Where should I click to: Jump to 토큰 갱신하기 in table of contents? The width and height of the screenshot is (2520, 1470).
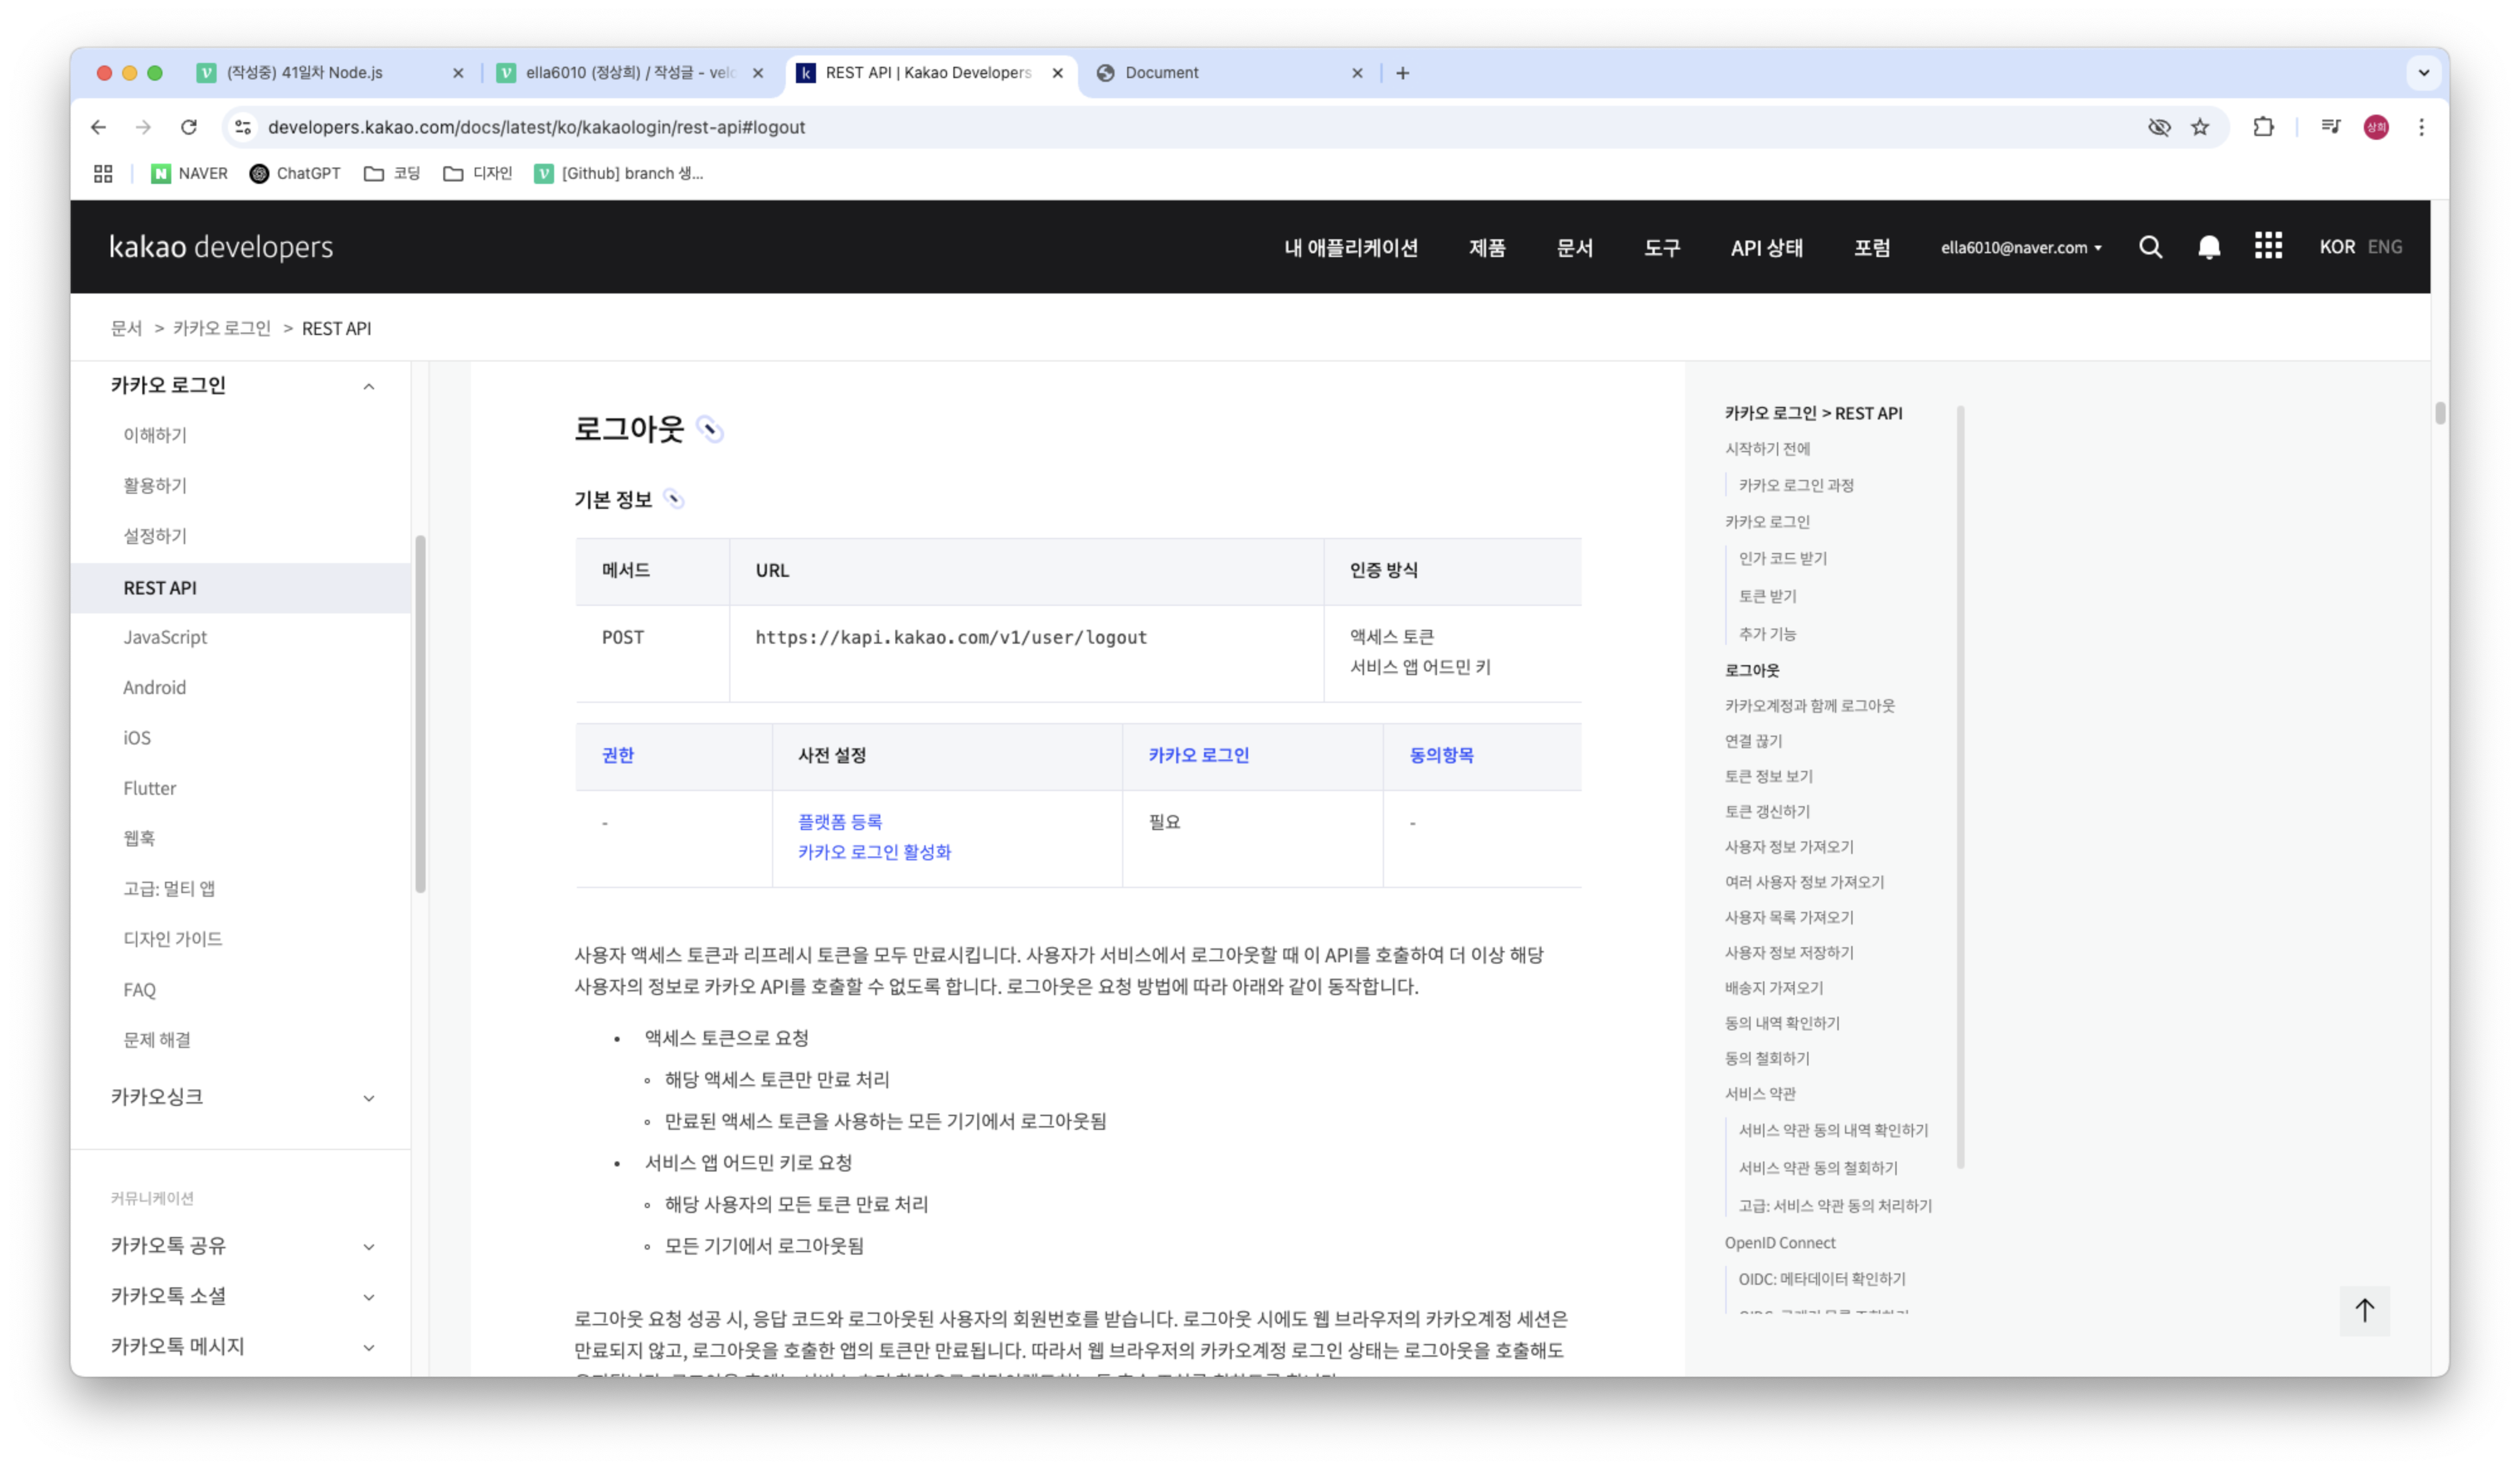(x=1767, y=811)
